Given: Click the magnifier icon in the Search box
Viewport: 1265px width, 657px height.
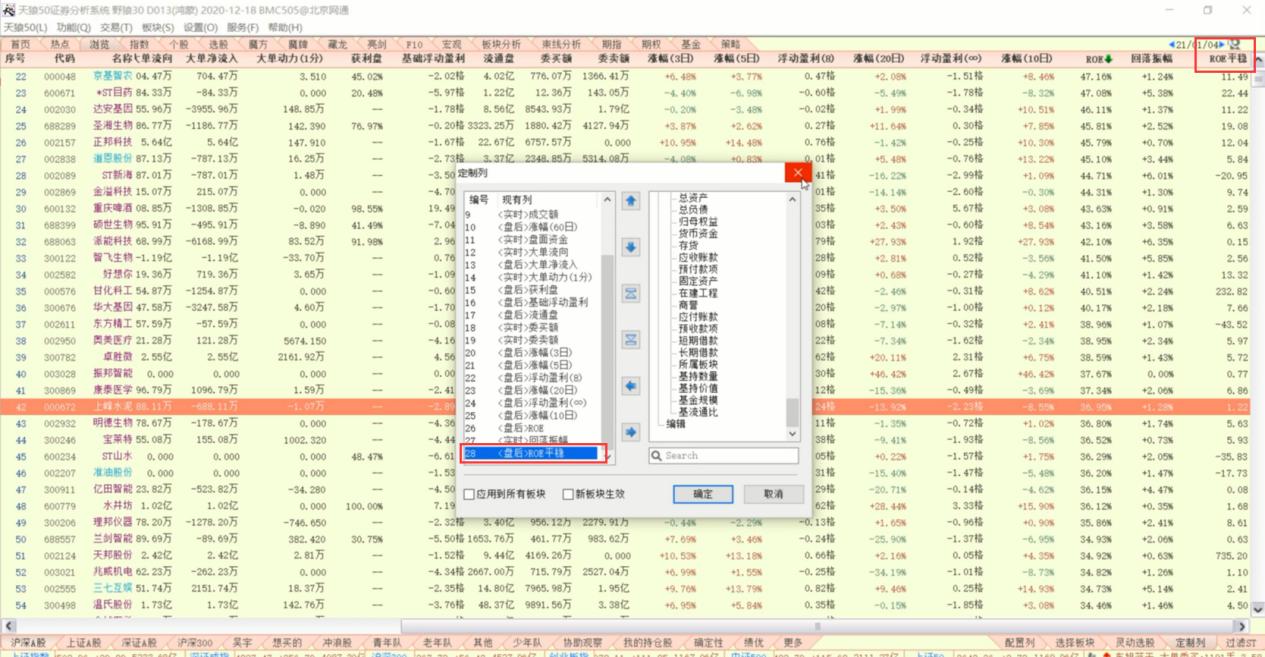Looking at the screenshot, I should click(657, 455).
